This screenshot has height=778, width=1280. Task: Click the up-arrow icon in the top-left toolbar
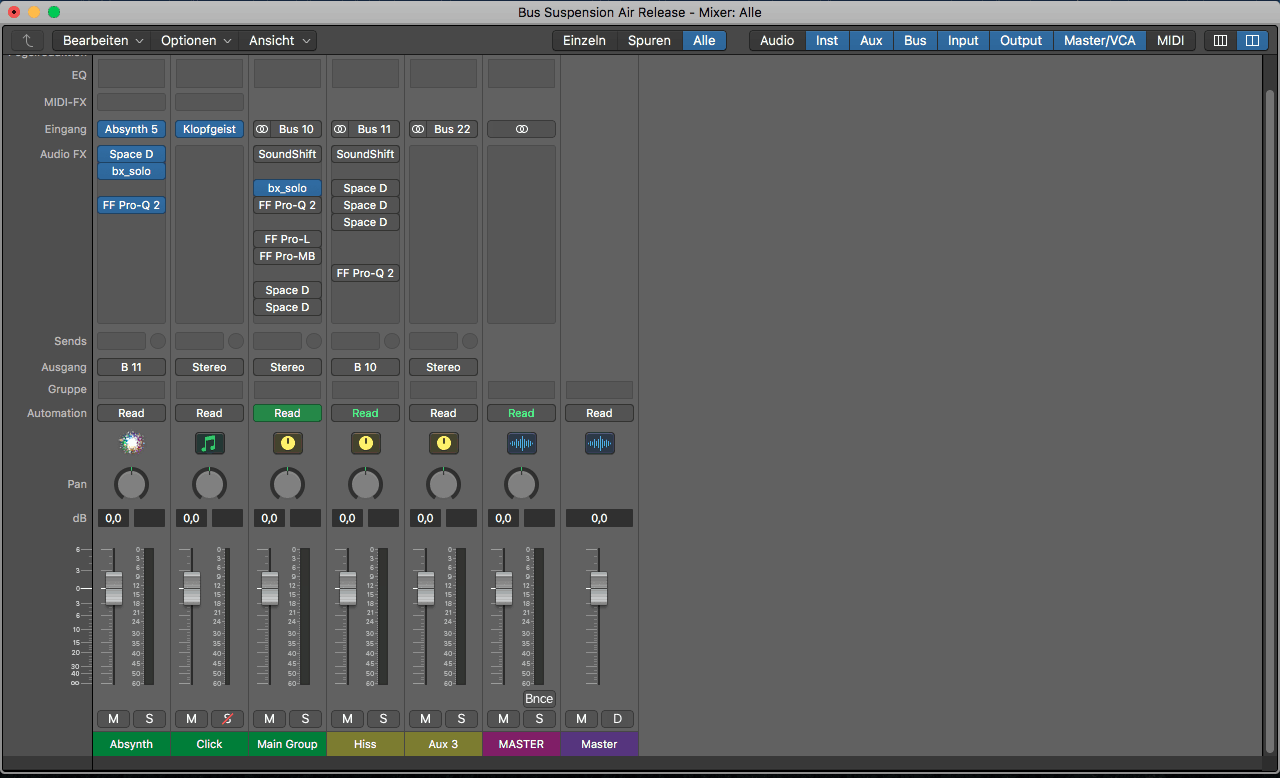pos(28,40)
